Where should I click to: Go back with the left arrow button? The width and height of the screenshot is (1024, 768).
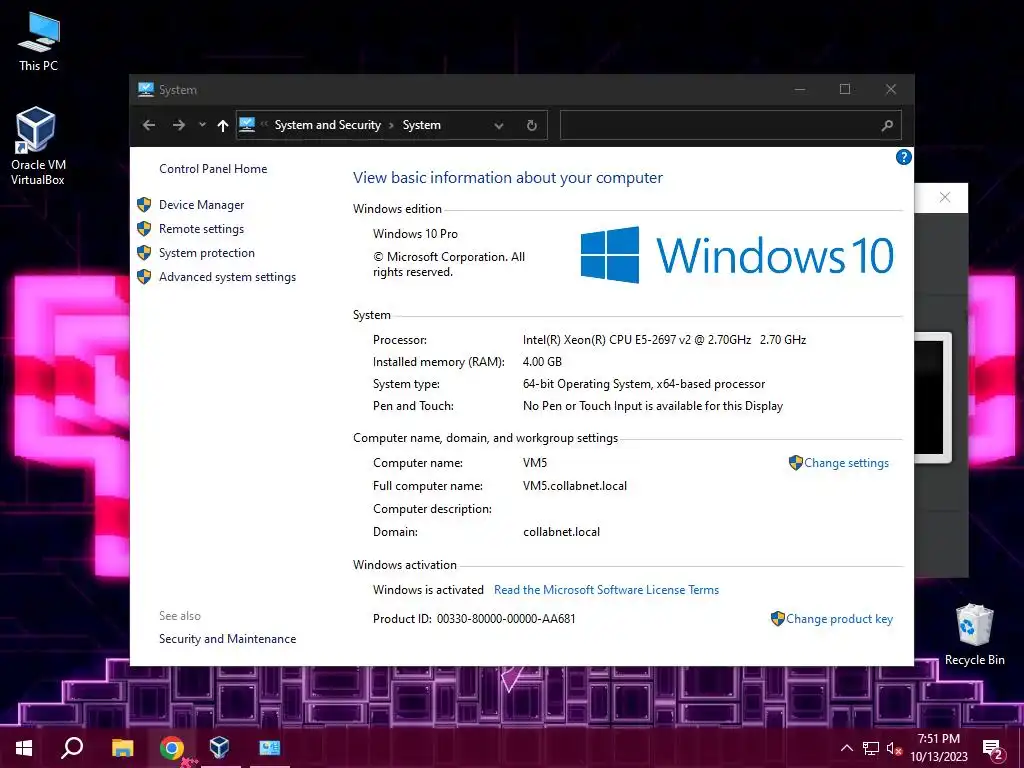pyautogui.click(x=149, y=125)
